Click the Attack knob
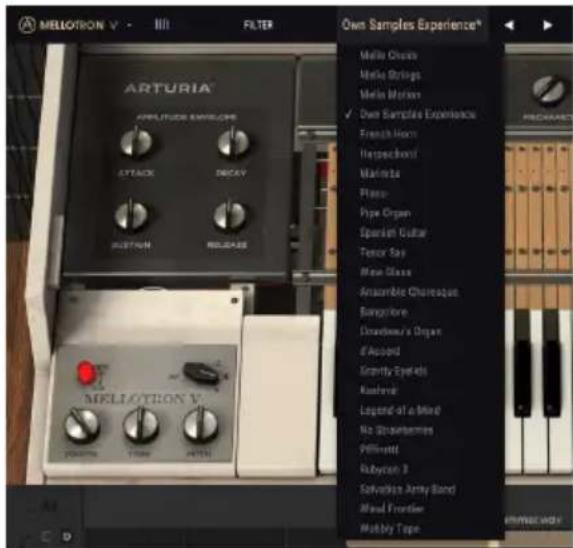 pyautogui.click(x=136, y=143)
